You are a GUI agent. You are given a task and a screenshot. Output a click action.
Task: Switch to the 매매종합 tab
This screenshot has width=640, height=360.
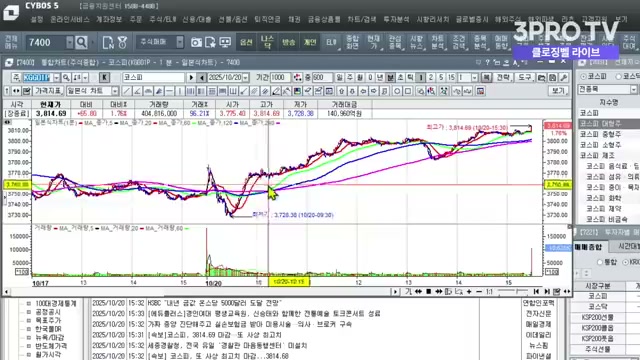[x=588, y=247]
